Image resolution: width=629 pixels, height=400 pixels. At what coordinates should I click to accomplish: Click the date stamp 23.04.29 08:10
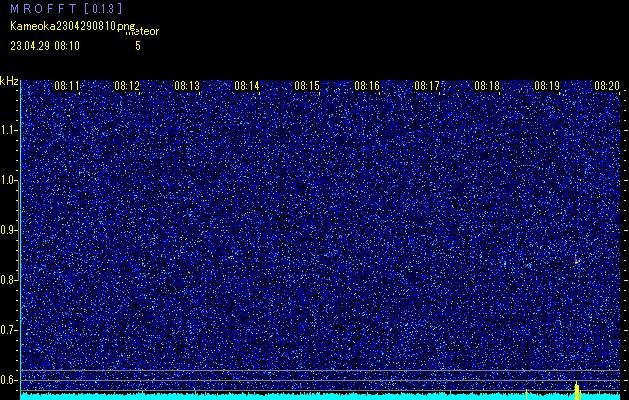click(45, 46)
